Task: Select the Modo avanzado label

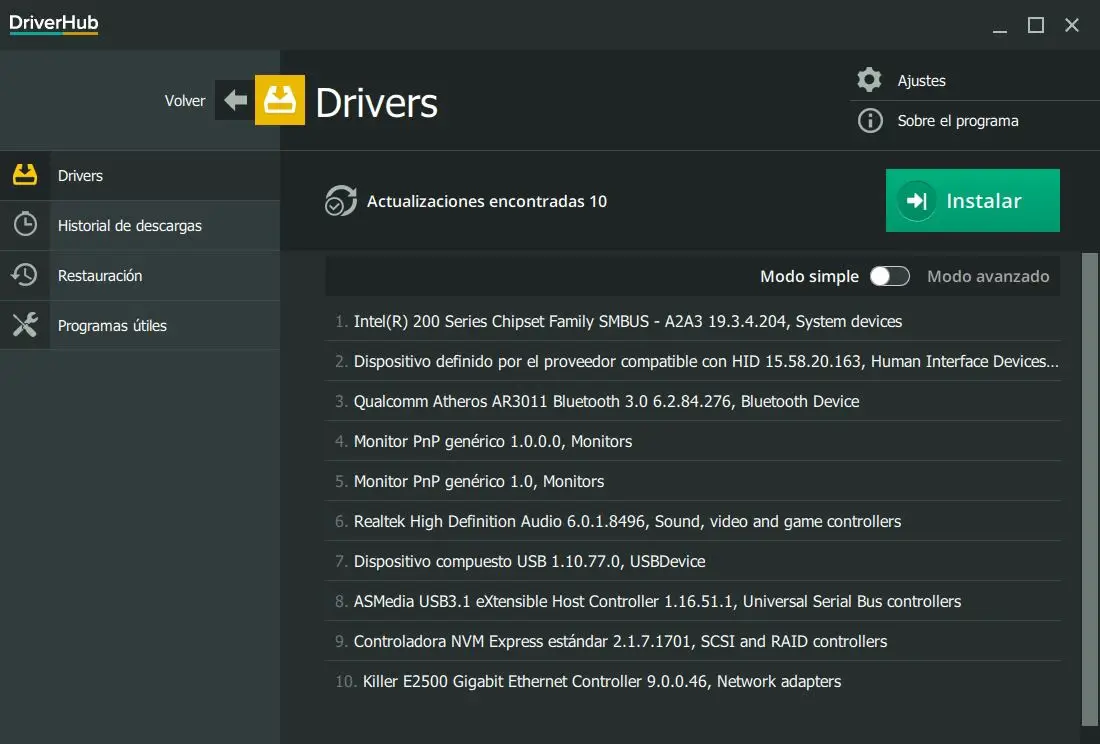Action: [988, 276]
